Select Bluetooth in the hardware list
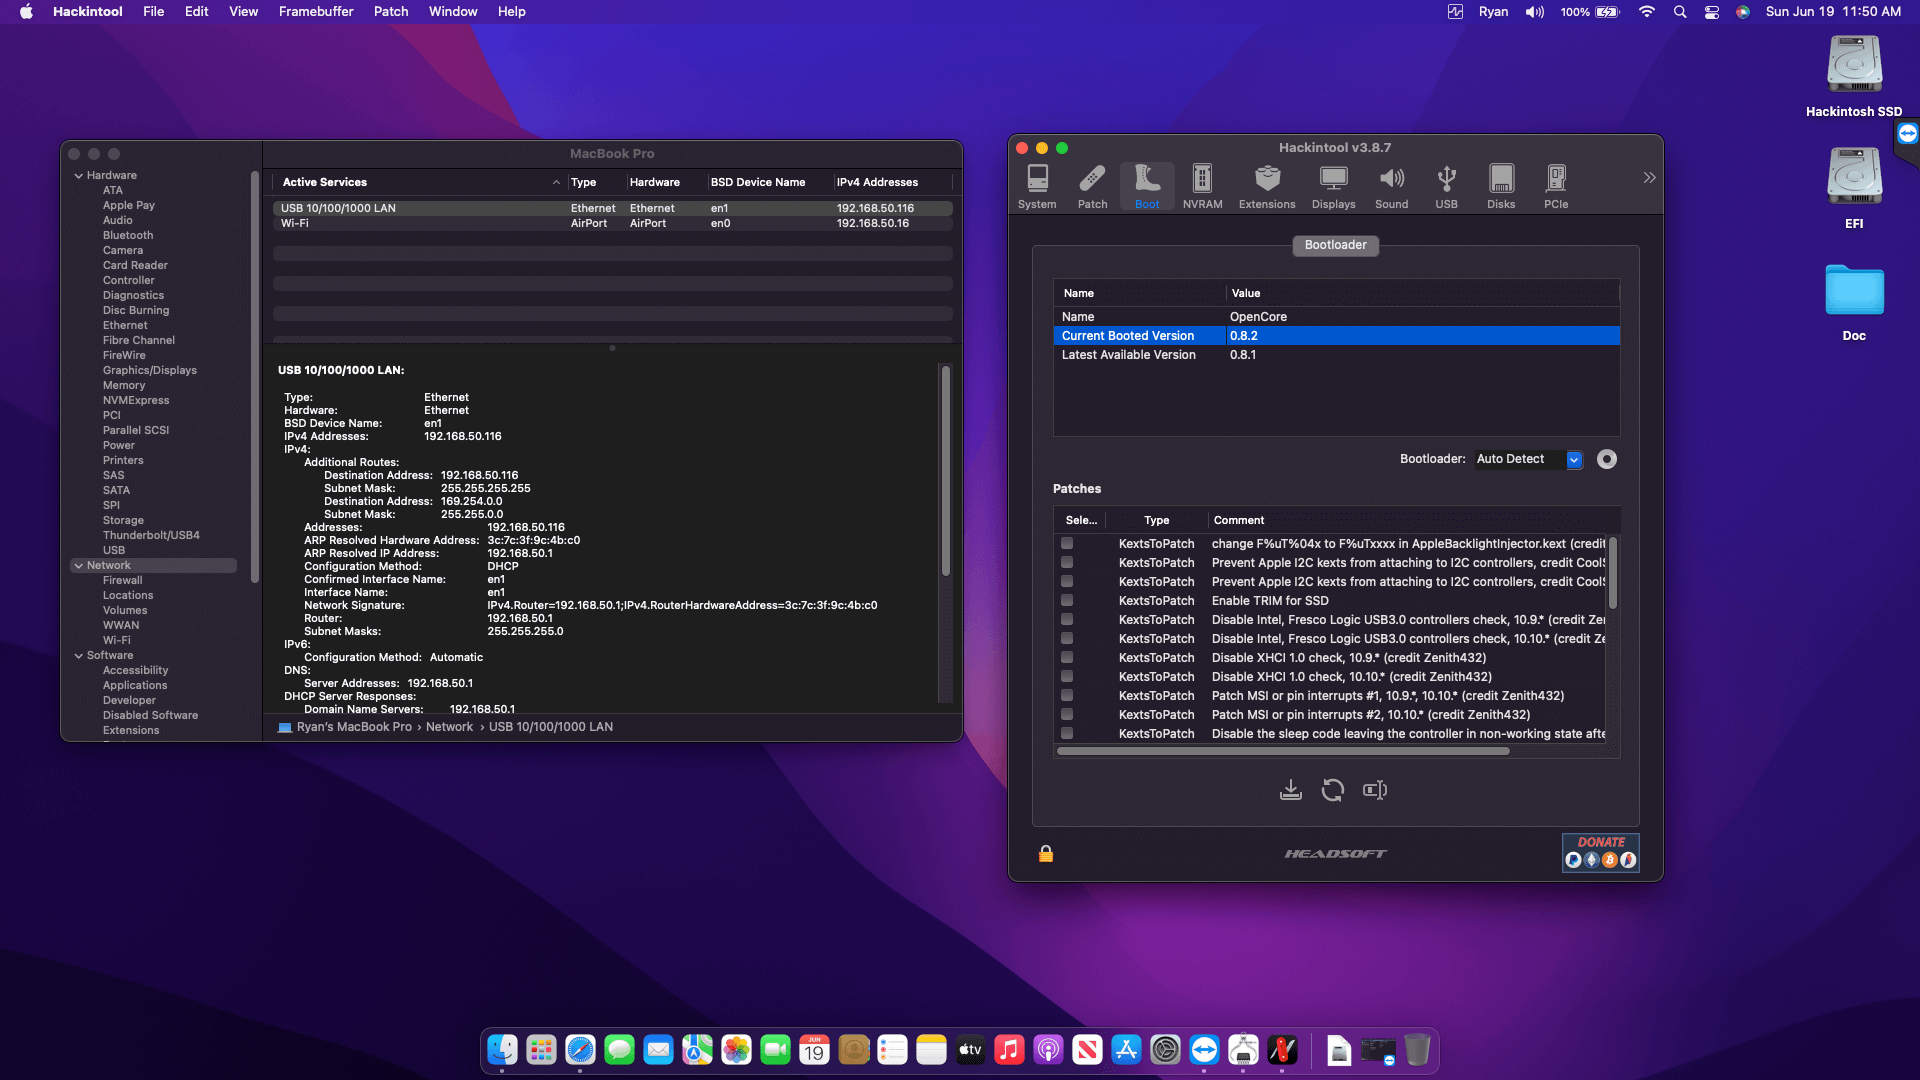Screen dimensions: 1920x1080 128,235
